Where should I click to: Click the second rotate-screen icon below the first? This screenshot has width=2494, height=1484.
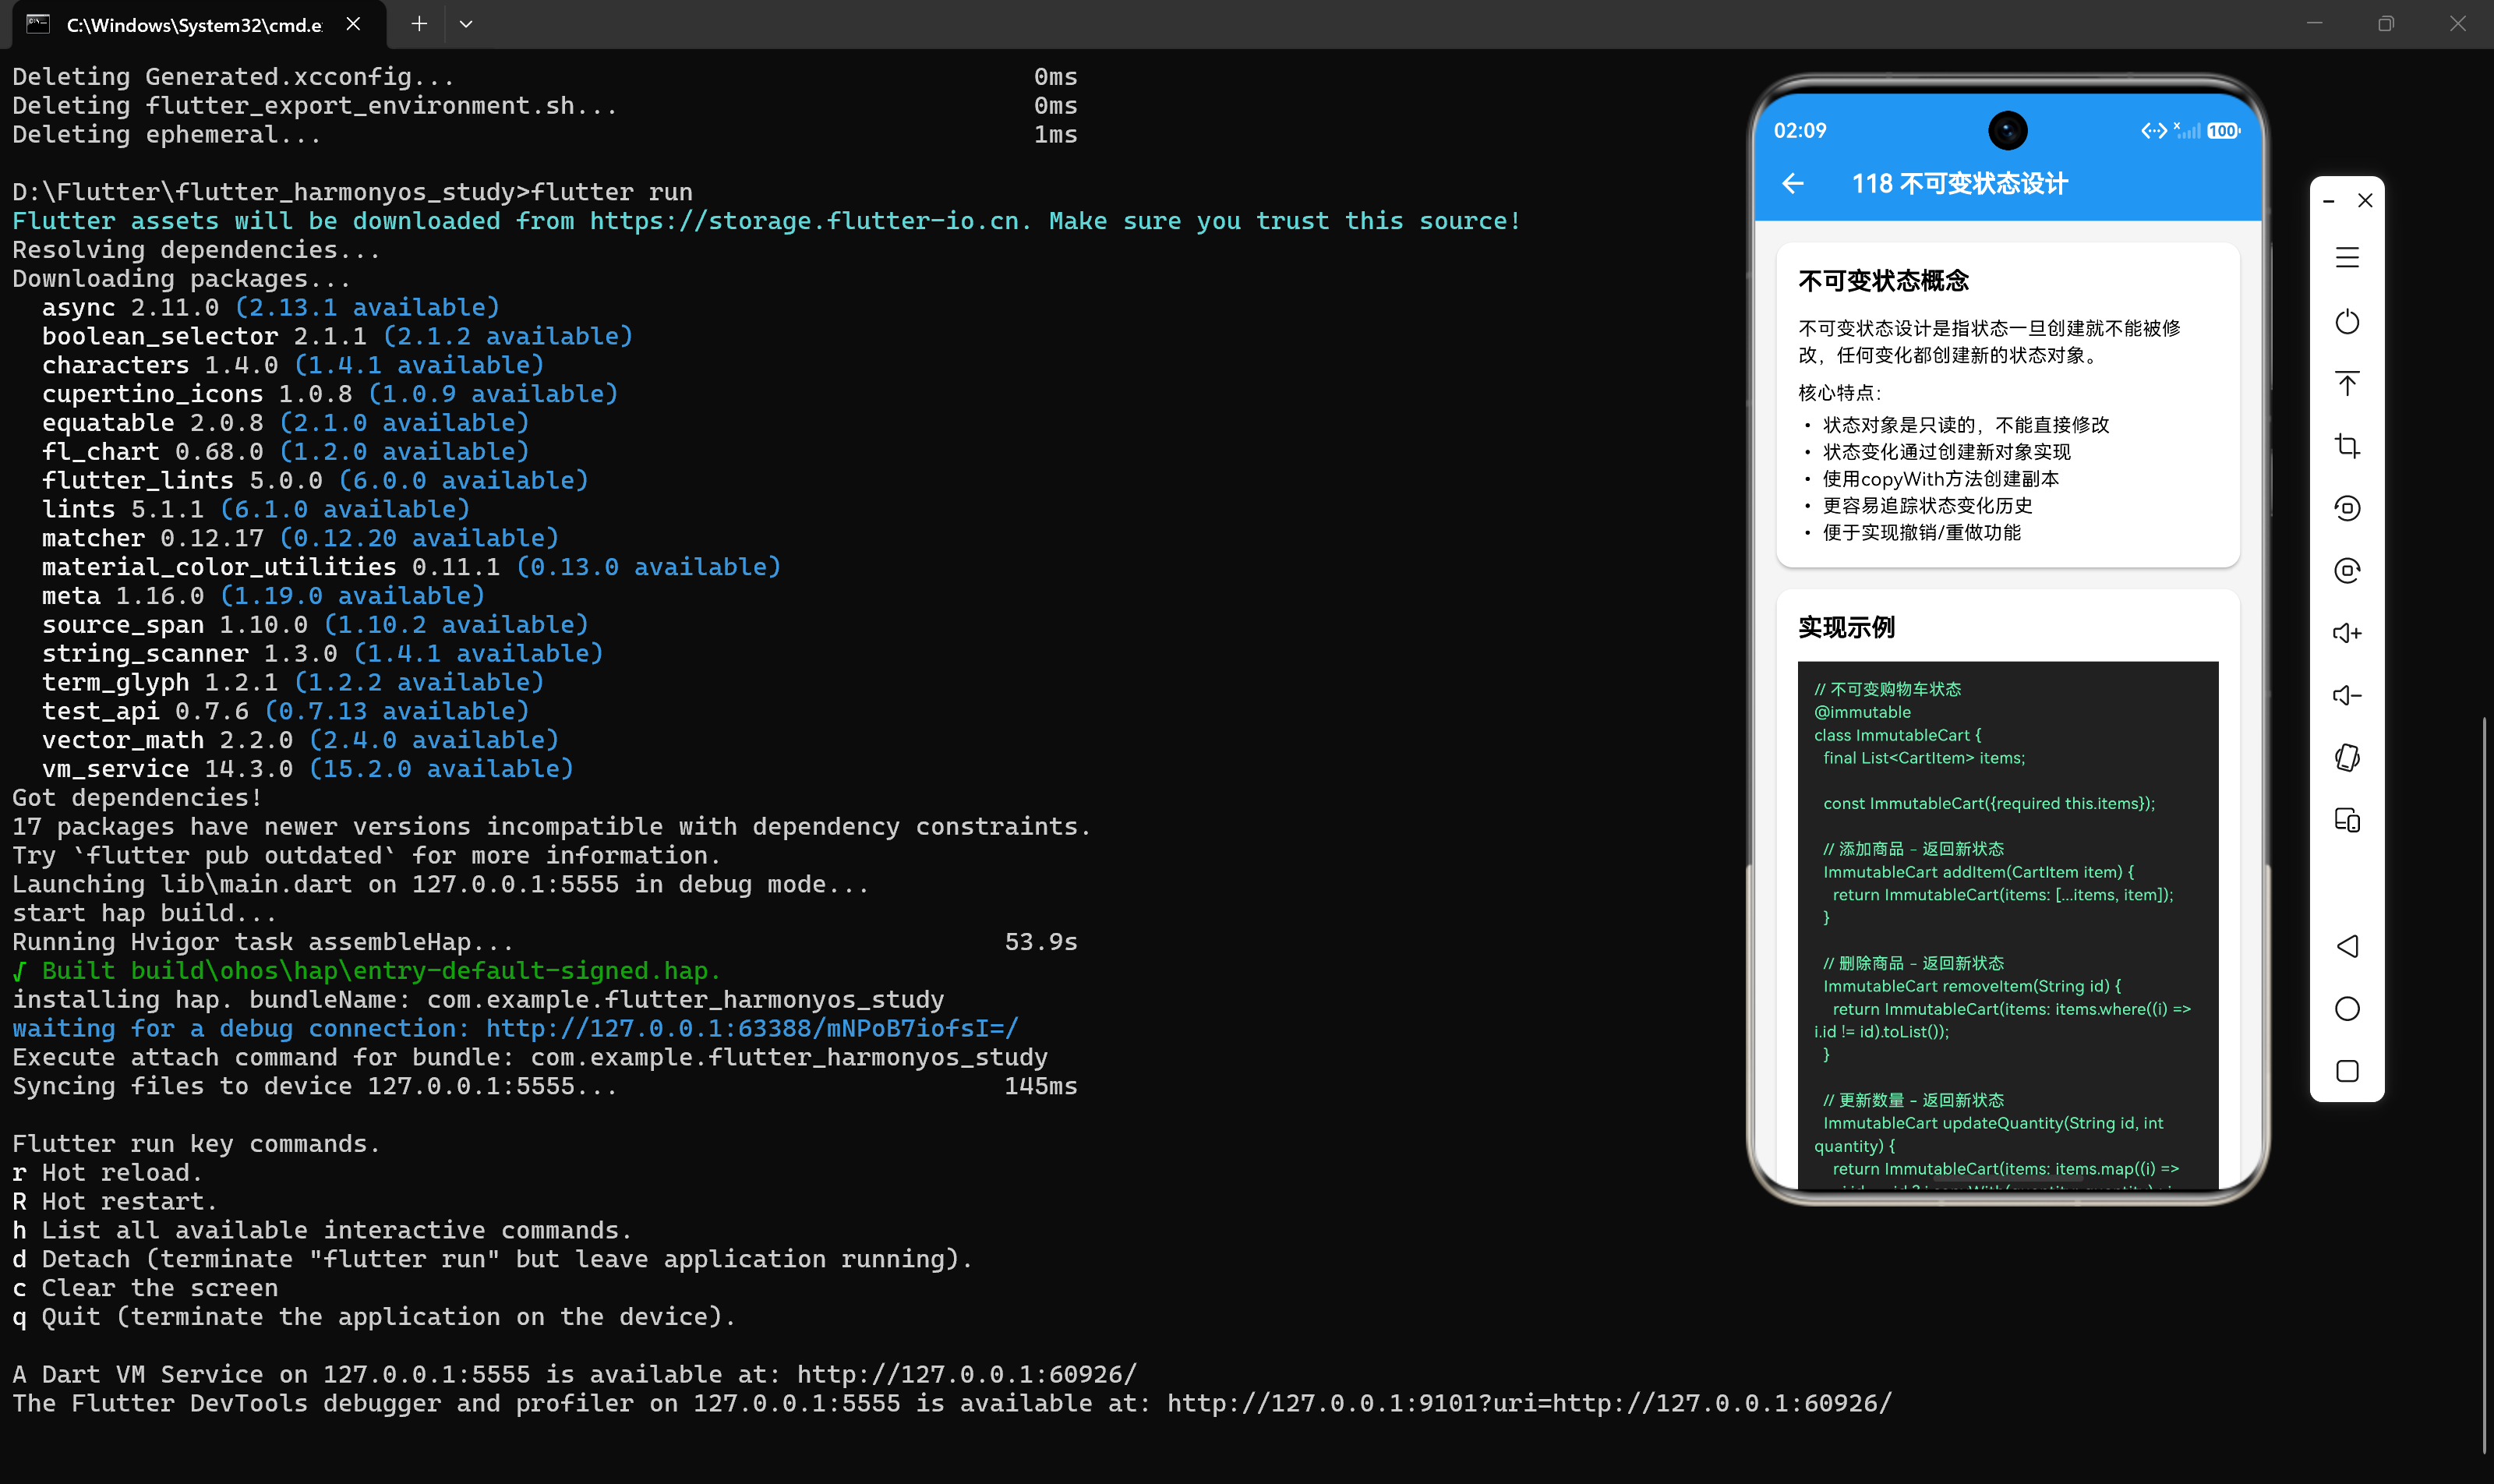coord(2347,571)
